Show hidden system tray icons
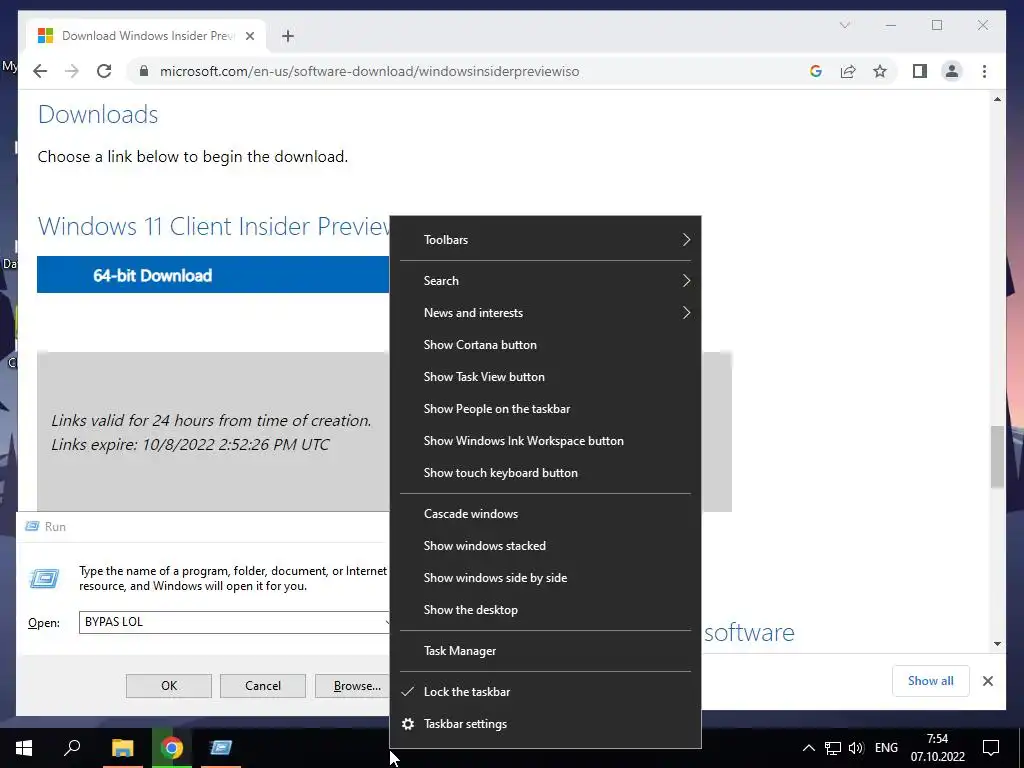The width and height of the screenshot is (1024, 768). [x=808, y=748]
